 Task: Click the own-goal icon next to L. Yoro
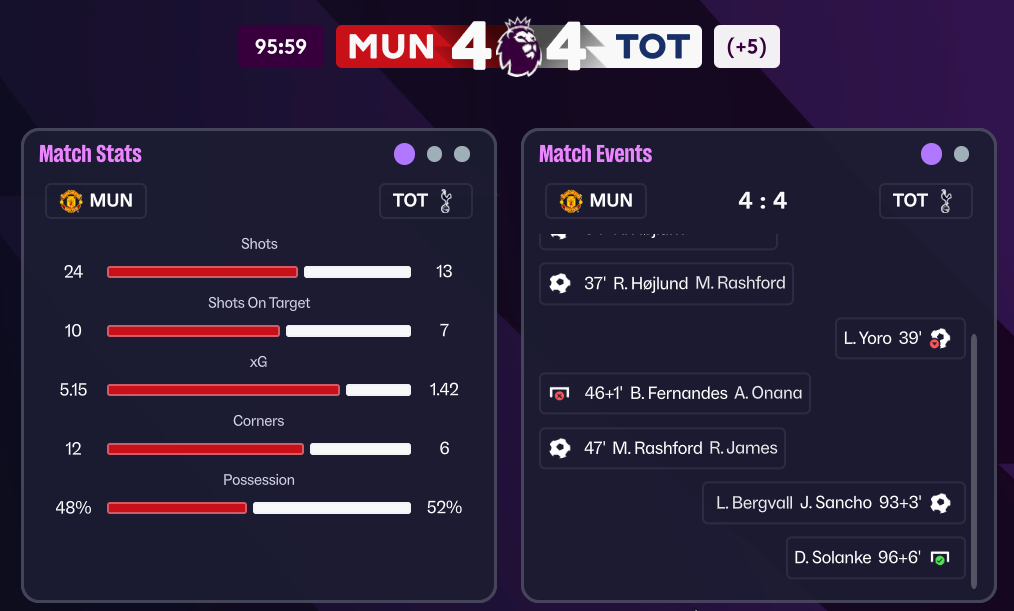[x=939, y=338]
